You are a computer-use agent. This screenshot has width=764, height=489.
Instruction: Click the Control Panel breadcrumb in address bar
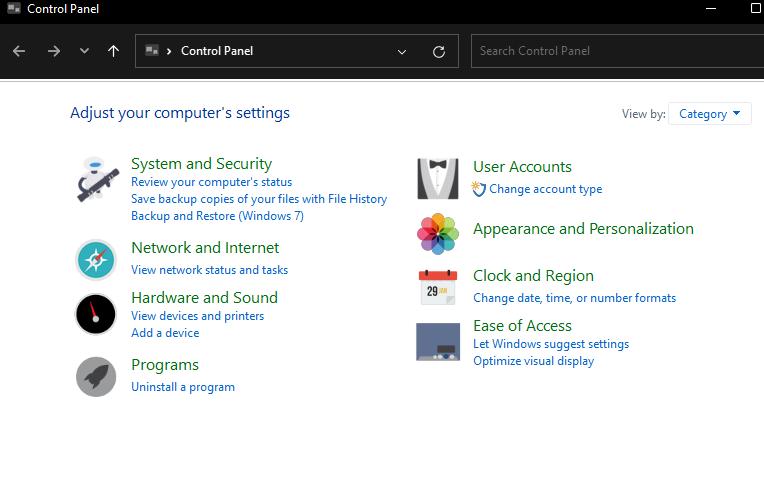216,51
